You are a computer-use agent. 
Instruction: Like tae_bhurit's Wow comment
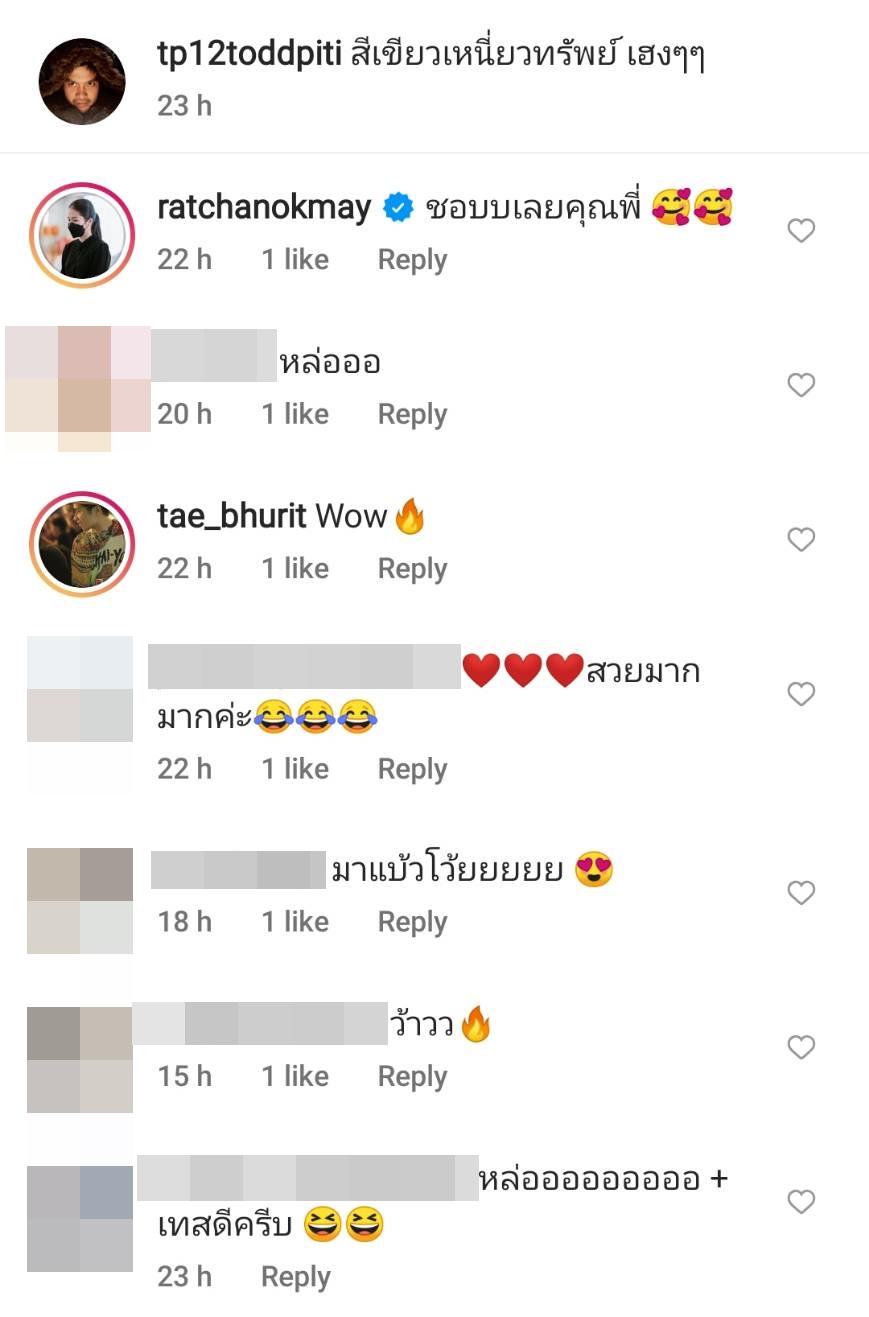801,540
